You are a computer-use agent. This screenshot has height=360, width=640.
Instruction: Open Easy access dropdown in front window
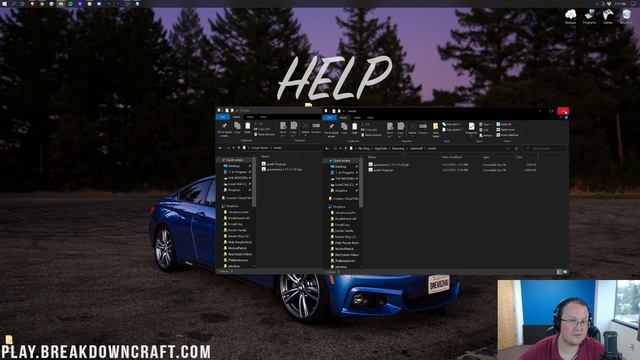pos(452,129)
